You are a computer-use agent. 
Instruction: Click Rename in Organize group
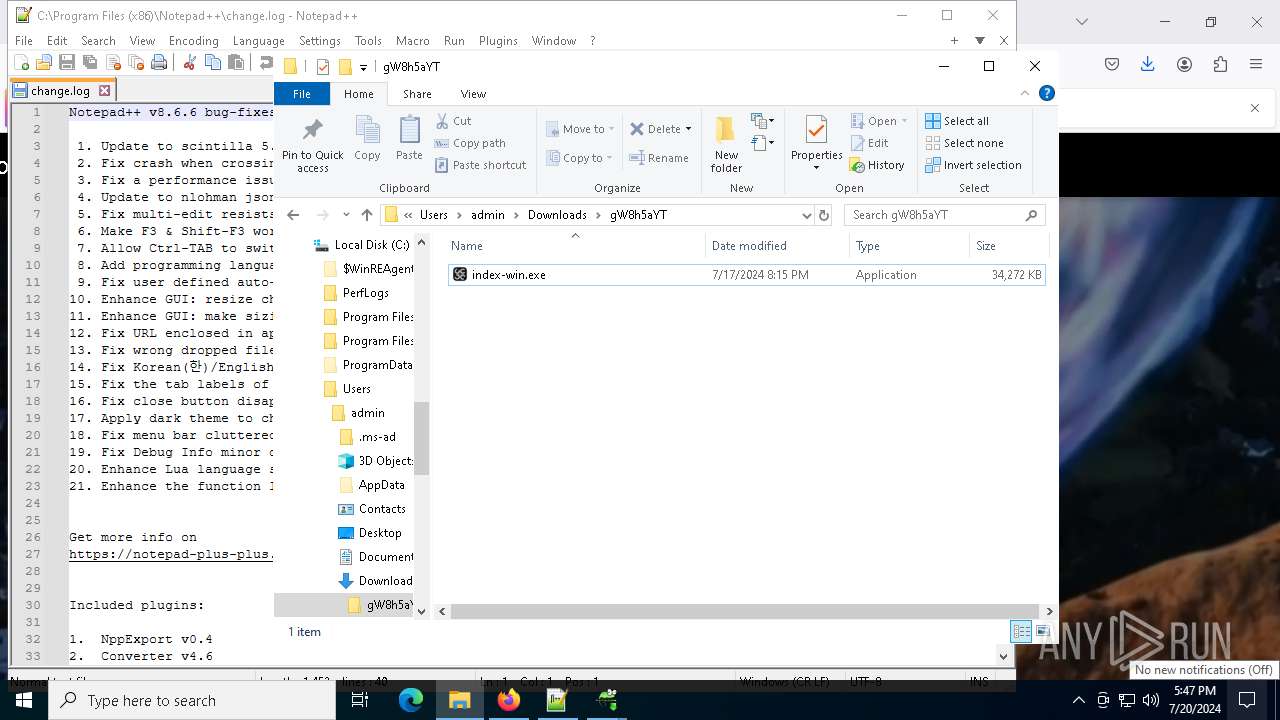pos(659,158)
